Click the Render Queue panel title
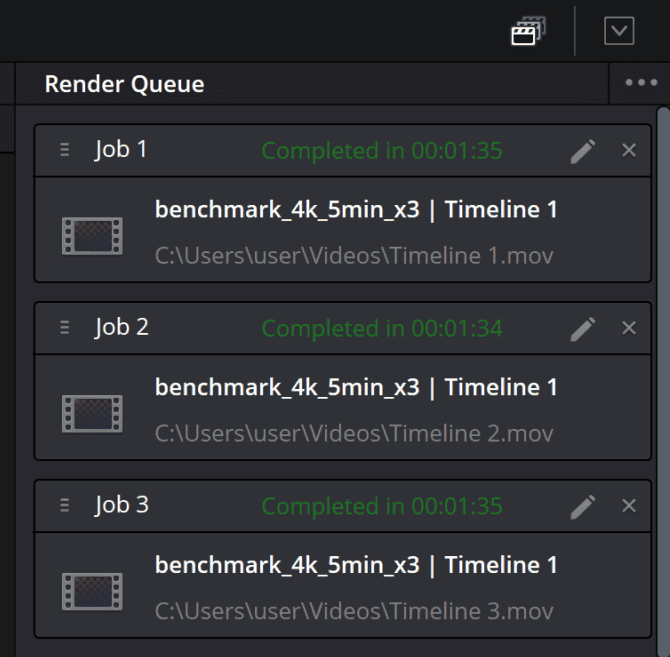670x657 pixels. pos(124,84)
